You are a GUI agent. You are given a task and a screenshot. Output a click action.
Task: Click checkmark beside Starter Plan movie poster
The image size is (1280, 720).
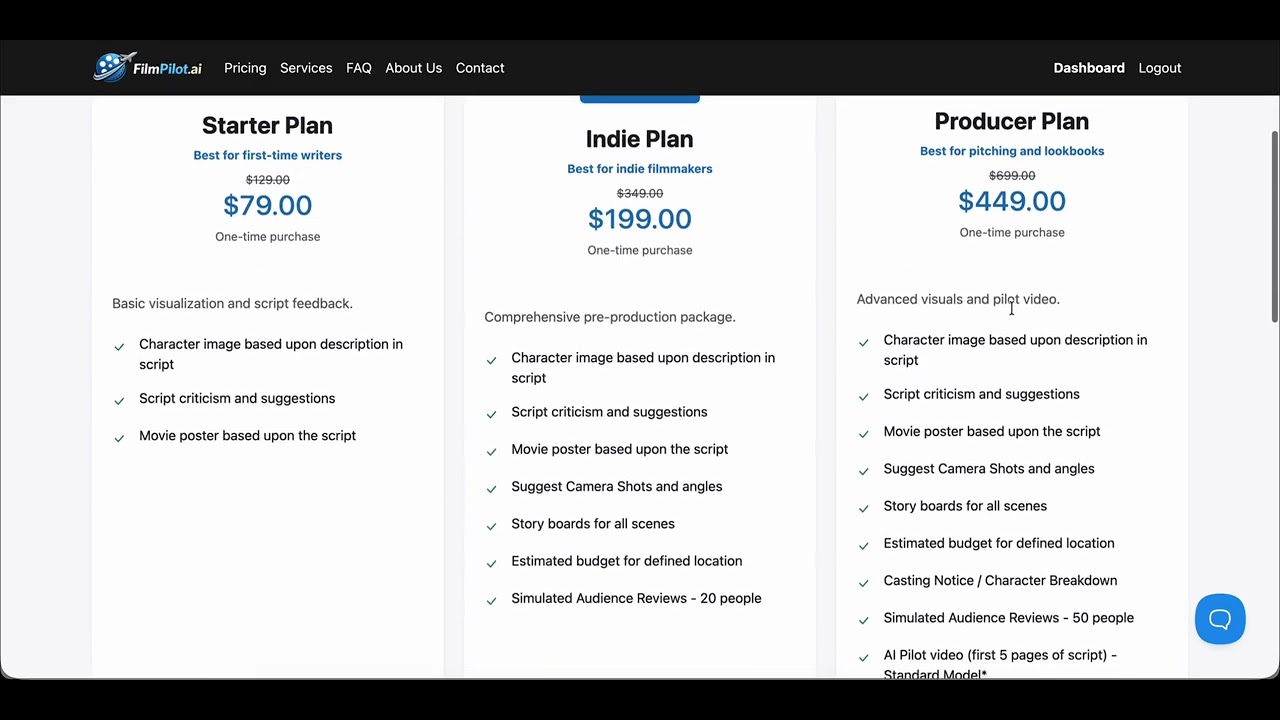119,438
